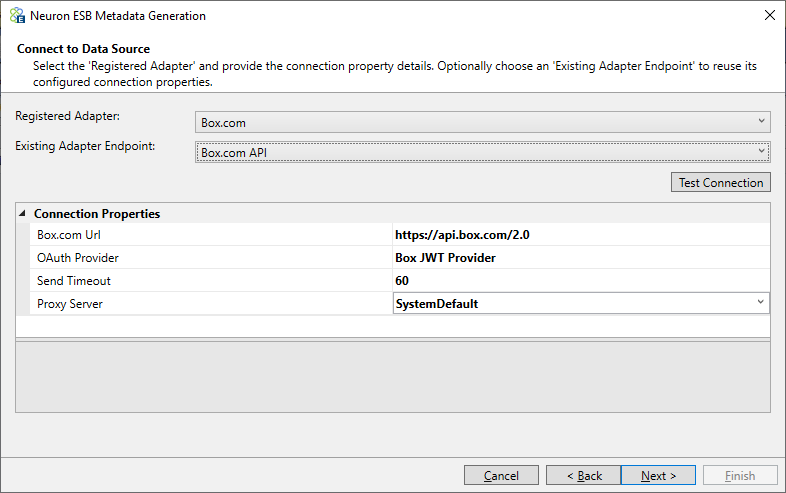Collapse the Connection Properties section
This screenshot has height=493, width=786.
click(x=23, y=214)
